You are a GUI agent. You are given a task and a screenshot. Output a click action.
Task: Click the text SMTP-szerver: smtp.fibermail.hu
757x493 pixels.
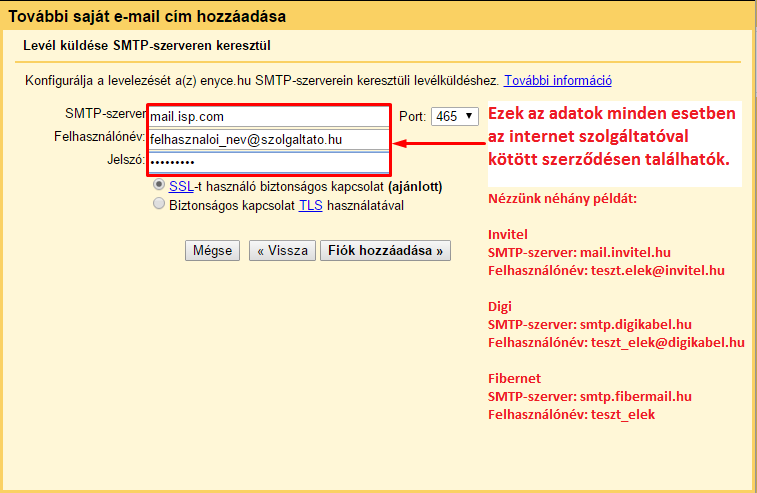(590, 396)
